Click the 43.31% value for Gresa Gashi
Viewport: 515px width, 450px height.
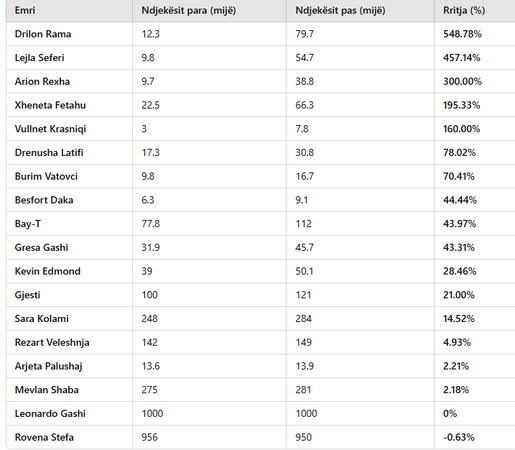tap(459, 248)
